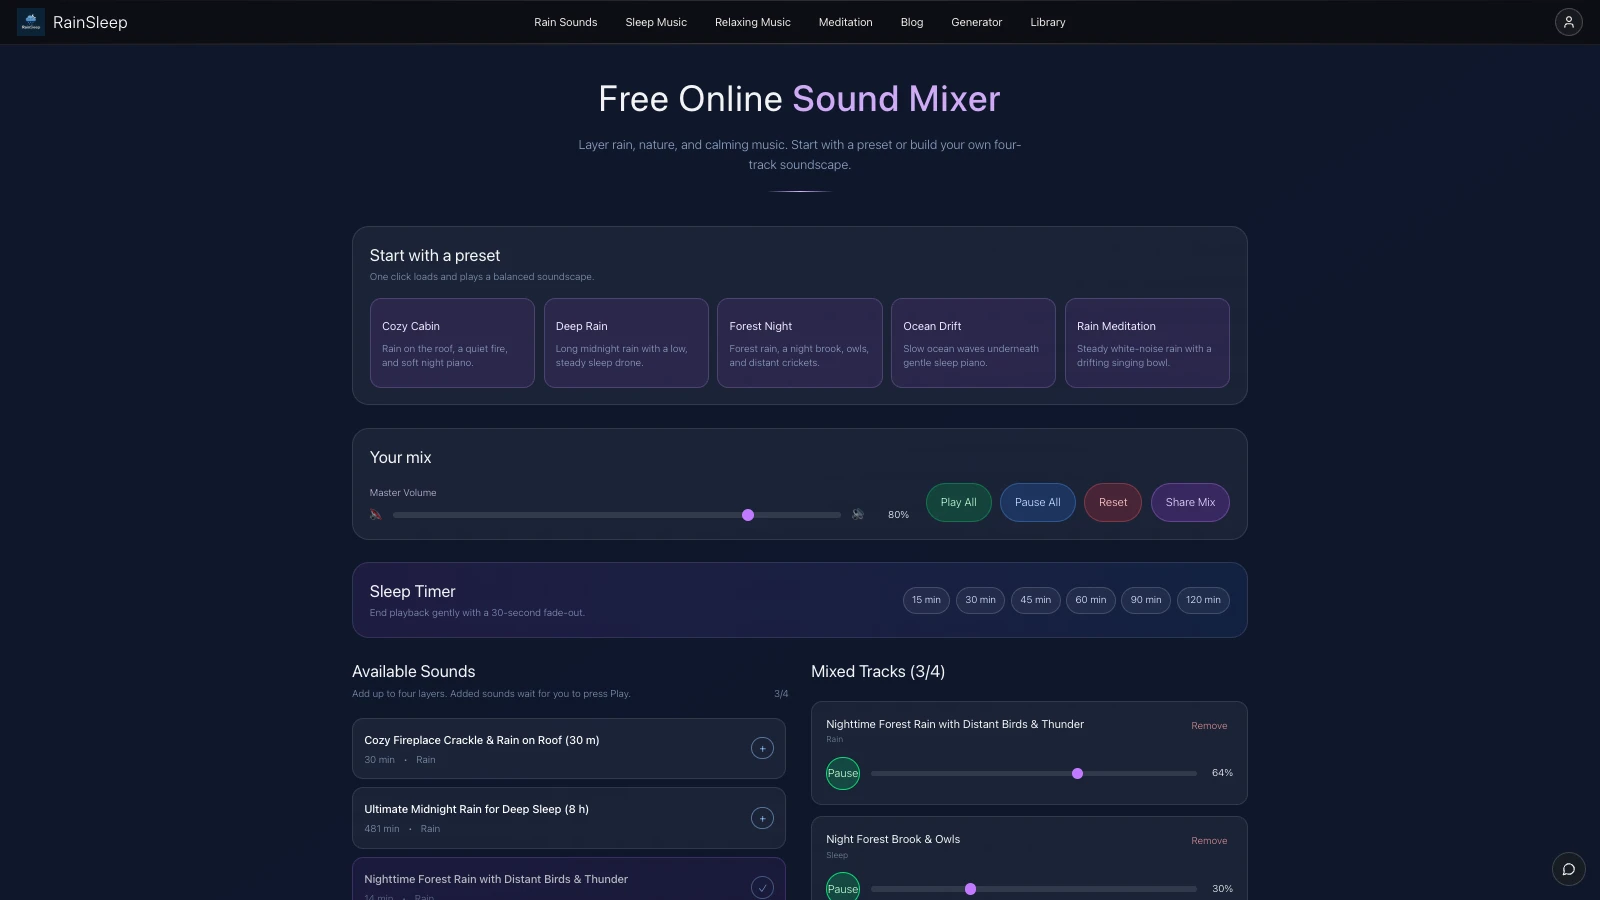Click the 'Your mix' heading
The width and height of the screenshot is (1600, 900).
pyautogui.click(x=400, y=458)
